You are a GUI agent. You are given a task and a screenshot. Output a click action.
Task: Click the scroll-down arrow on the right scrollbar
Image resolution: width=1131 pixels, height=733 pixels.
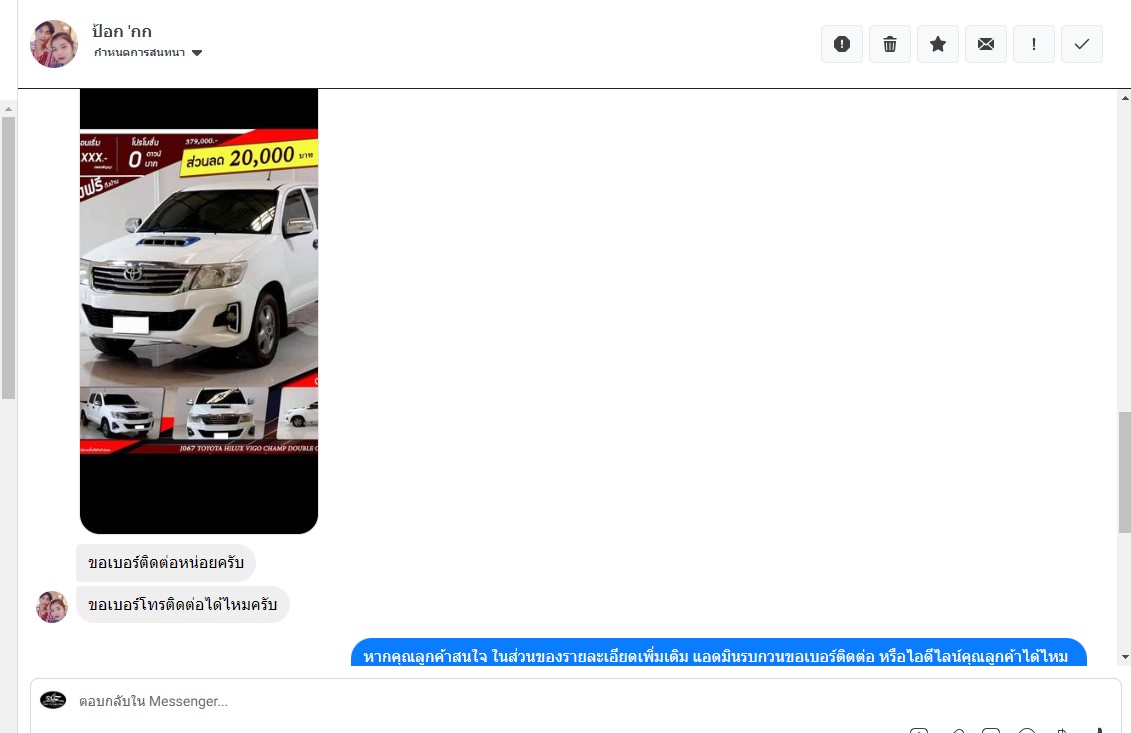(1125, 657)
